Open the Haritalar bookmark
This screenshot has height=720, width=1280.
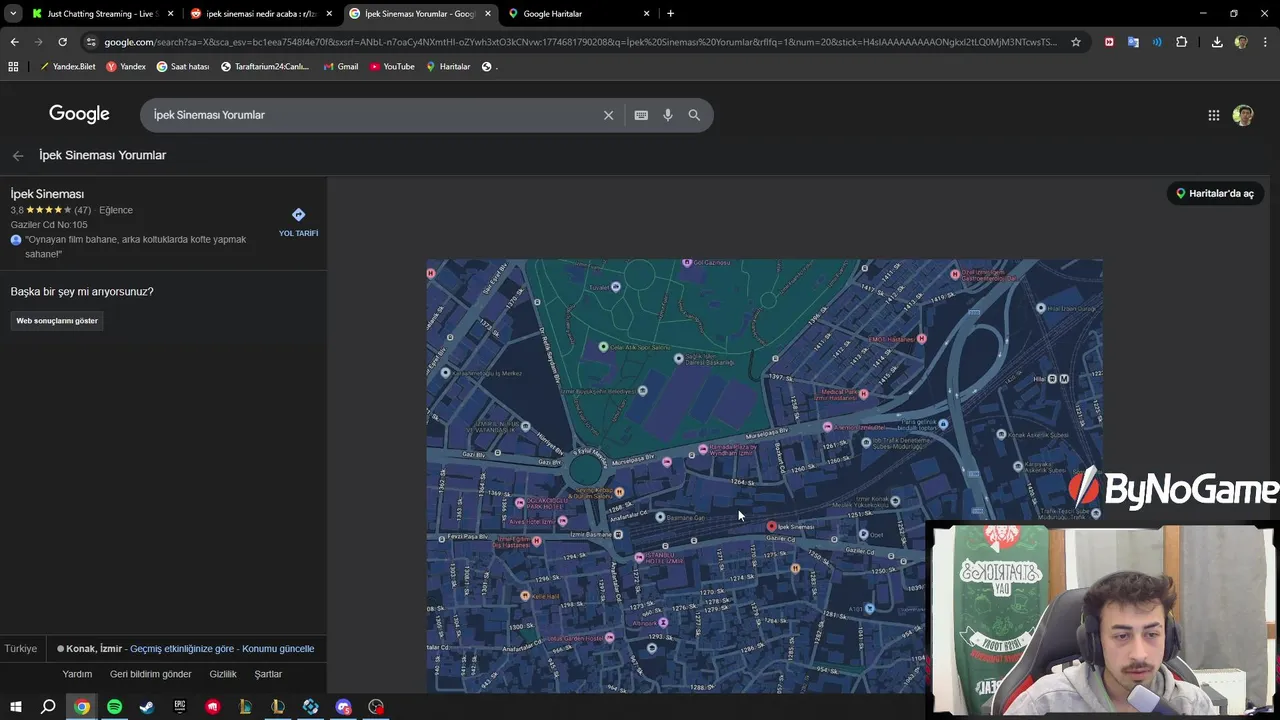448,67
